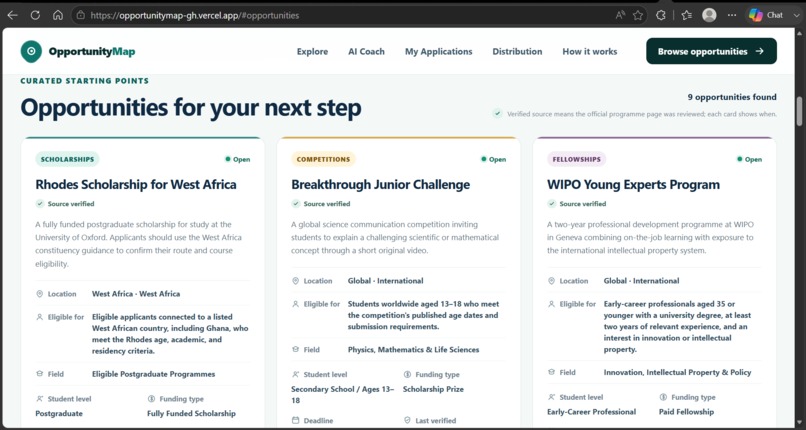
Task: View site information lock icon
Action: pos(80,15)
